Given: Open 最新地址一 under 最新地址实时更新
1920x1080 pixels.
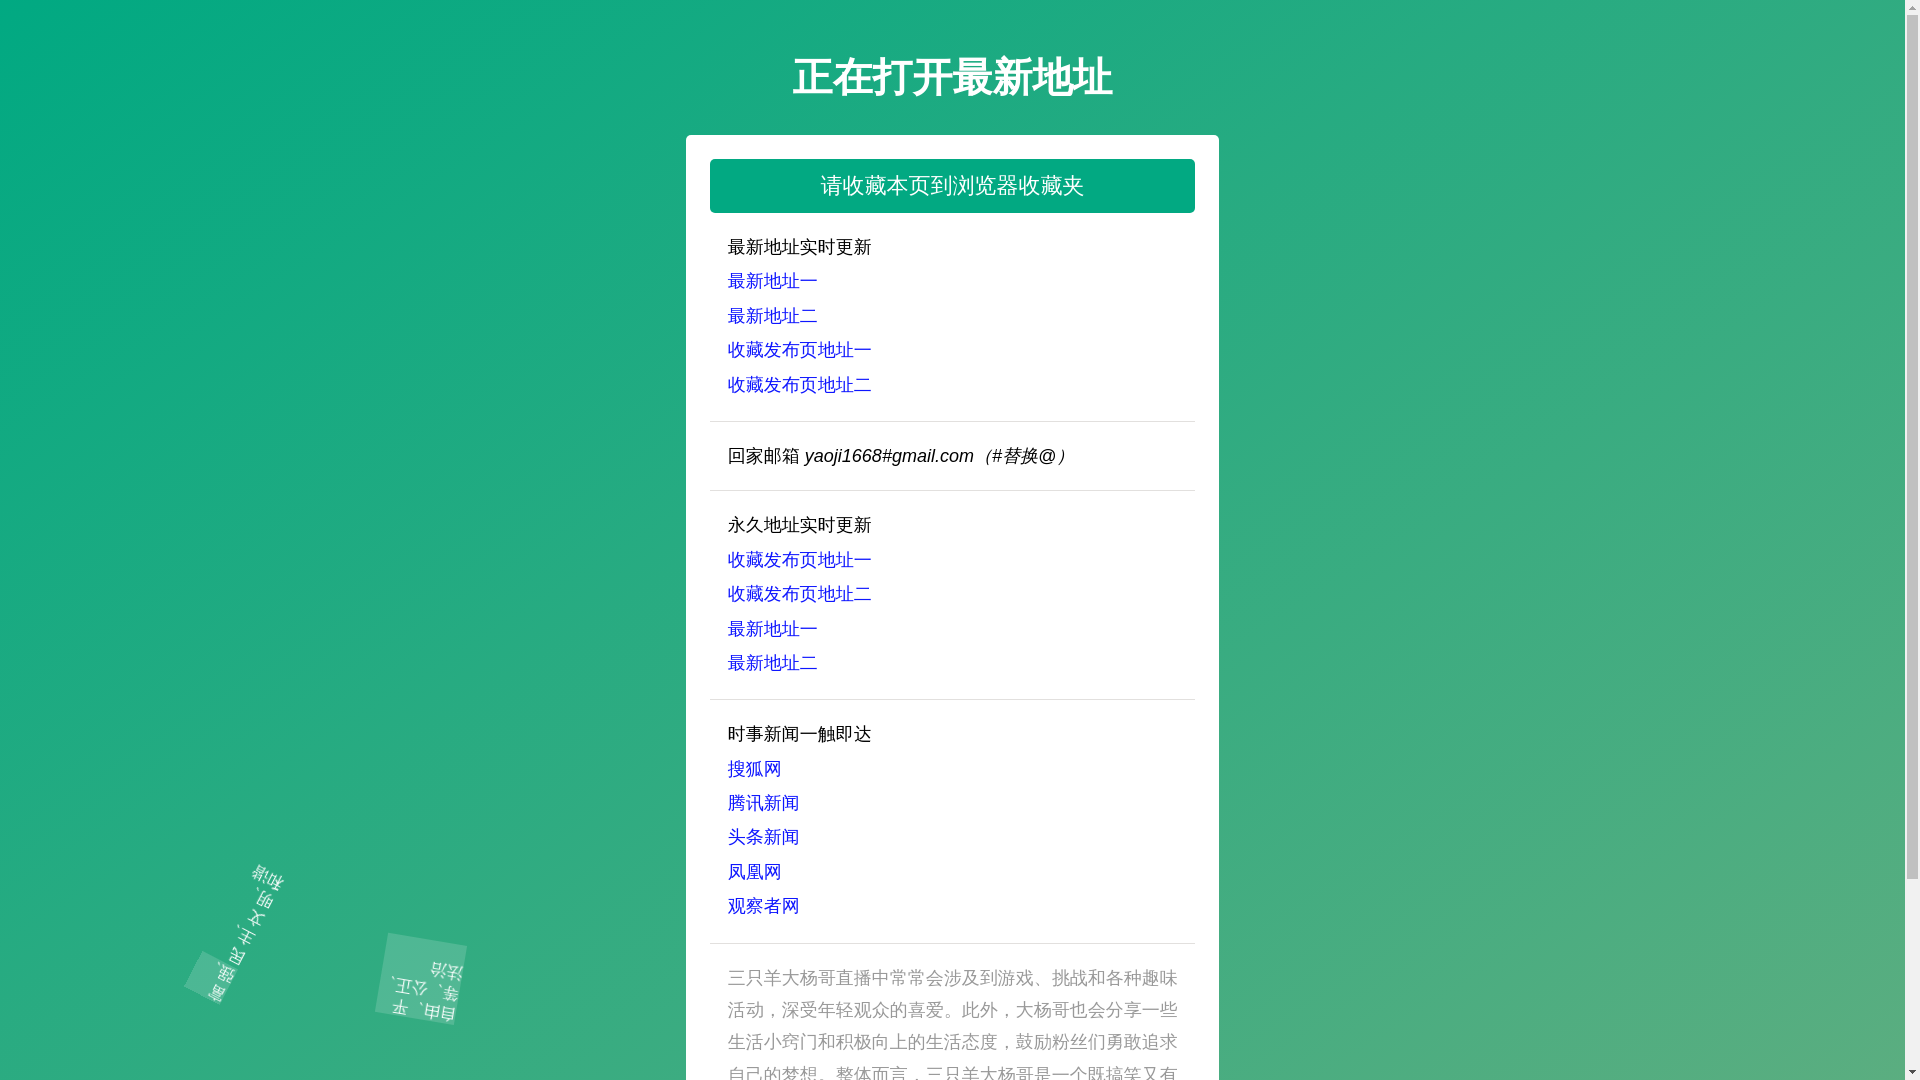Looking at the screenshot, I should pyautogui.click(x=772, y=282).
